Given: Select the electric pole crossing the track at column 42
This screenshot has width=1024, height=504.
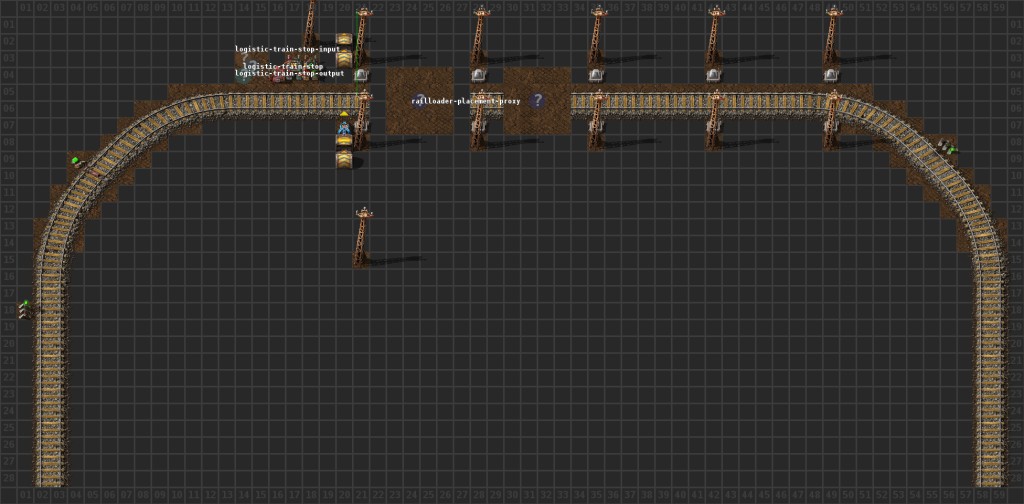Looking at the screenshot, I should click(715, 119).
